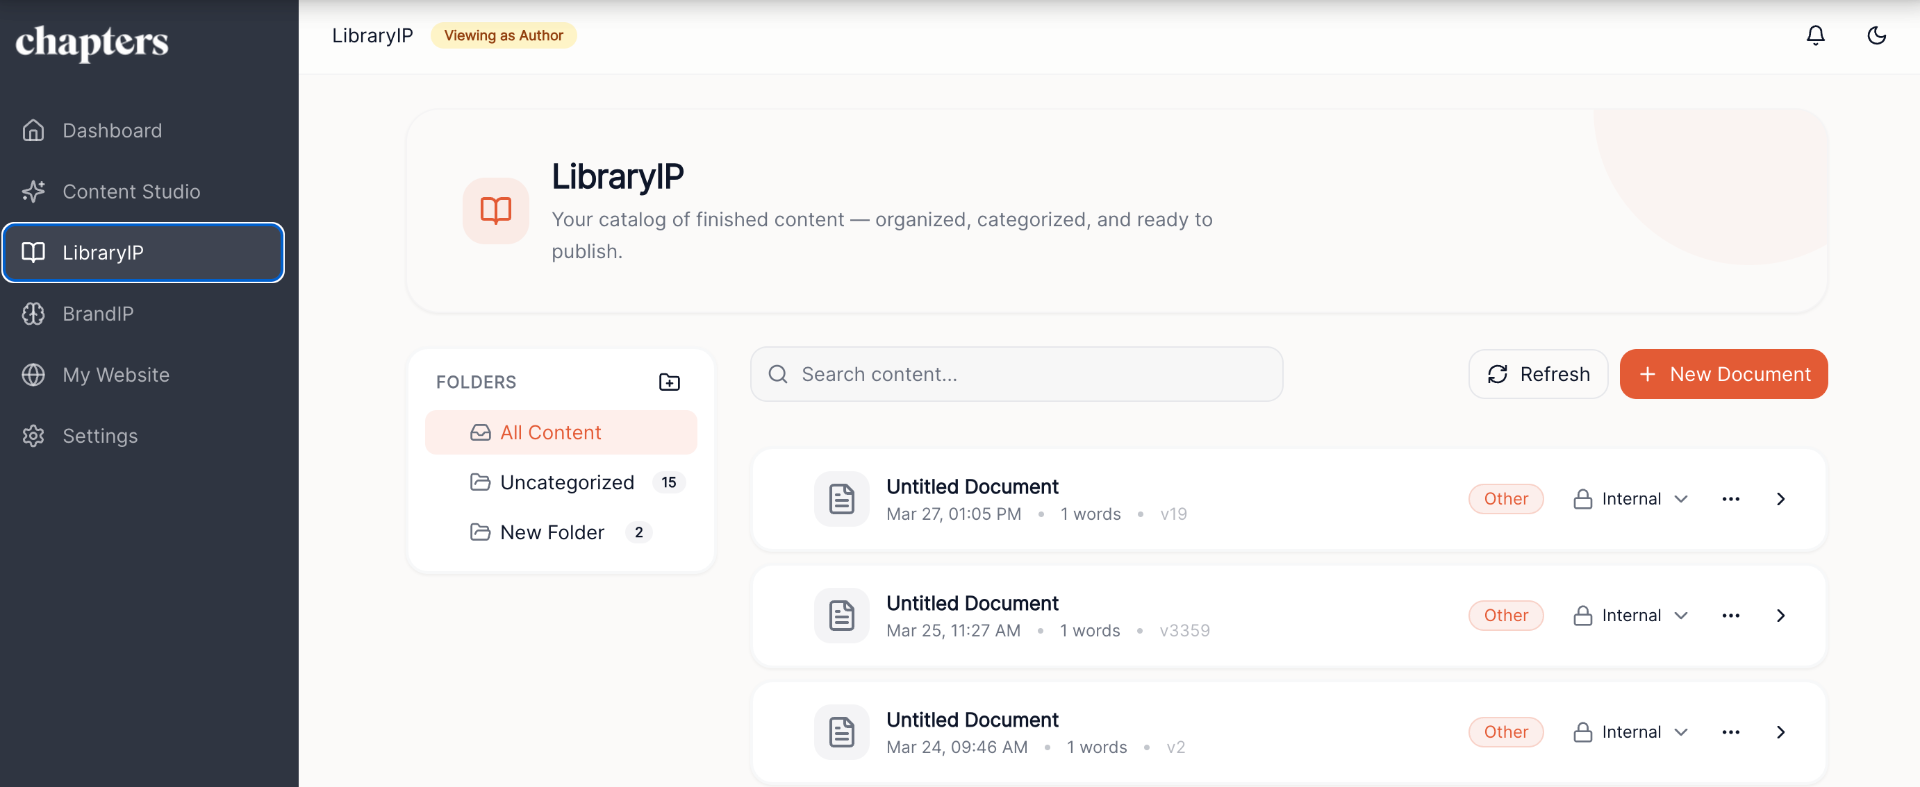Open more options for Mar 24 document

pos(1731,732)
